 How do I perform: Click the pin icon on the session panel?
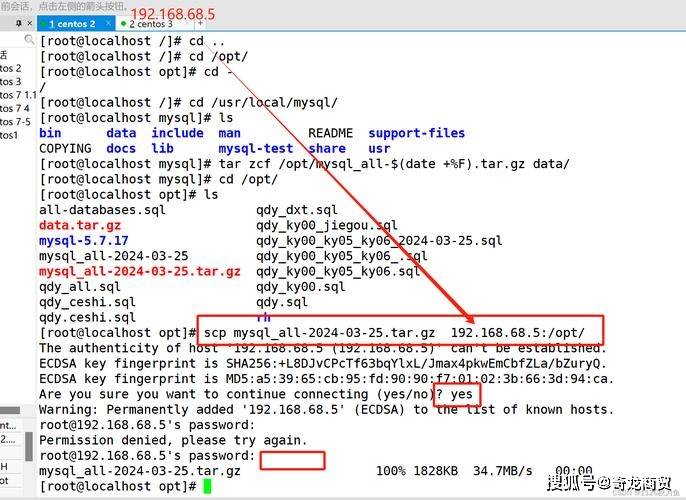click(18, 23)
